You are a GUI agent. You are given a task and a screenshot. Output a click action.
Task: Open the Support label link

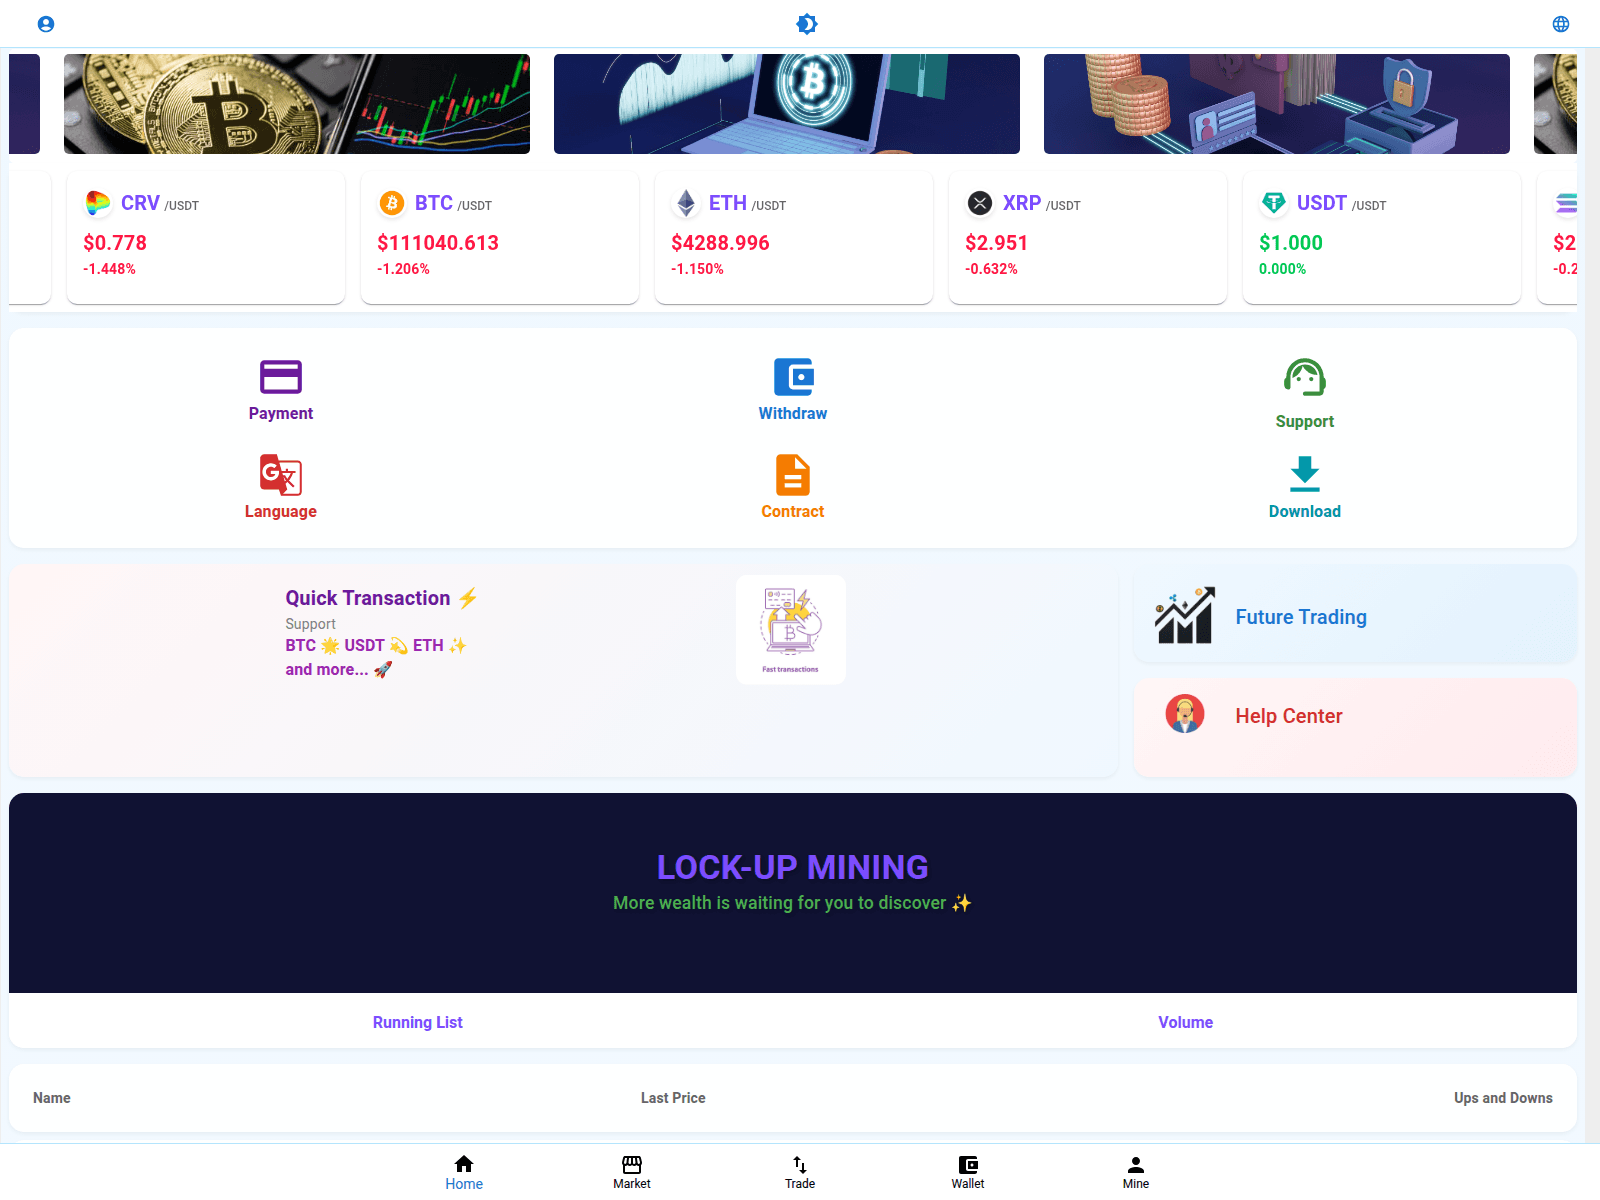point(1305,421)
